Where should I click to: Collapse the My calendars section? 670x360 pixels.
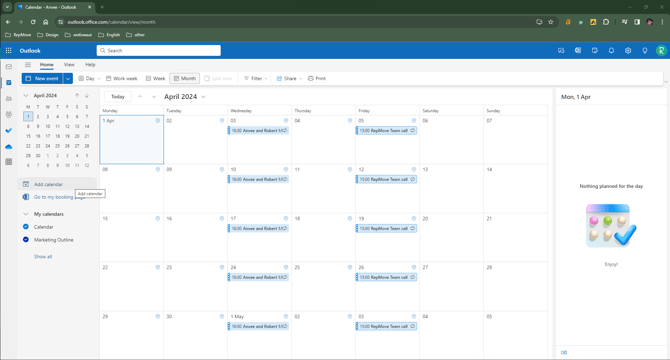click(26, 214)
